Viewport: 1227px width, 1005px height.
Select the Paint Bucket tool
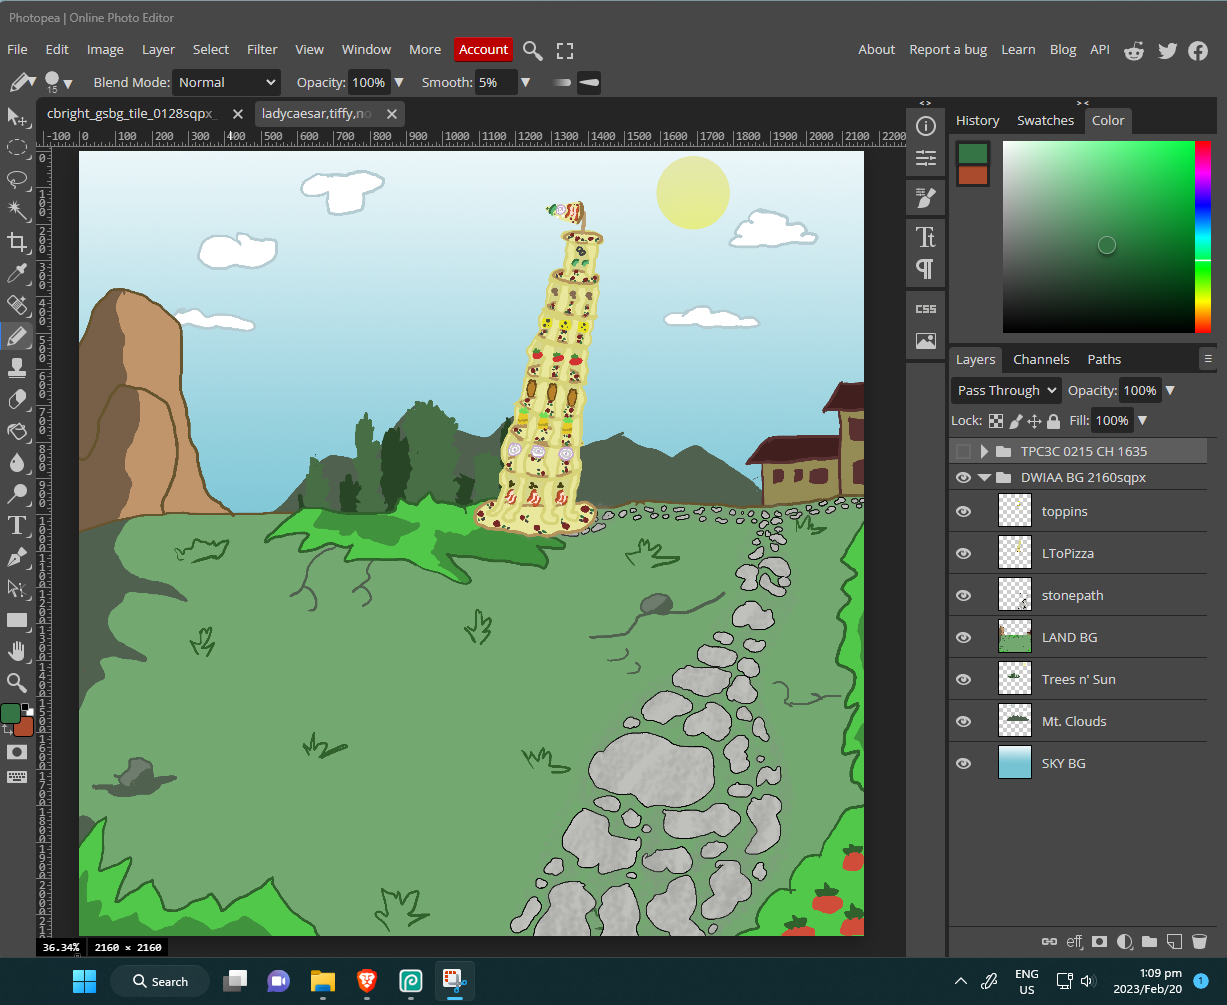pos(17,430)
